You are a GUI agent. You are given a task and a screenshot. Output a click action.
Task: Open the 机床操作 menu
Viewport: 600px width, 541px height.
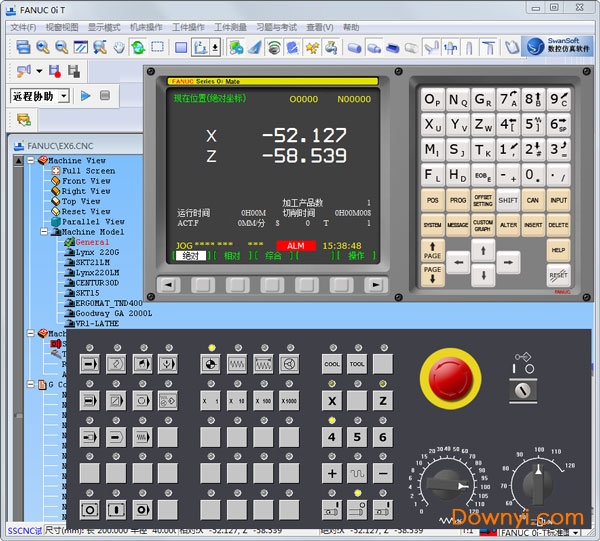click(x=148, y=27)
